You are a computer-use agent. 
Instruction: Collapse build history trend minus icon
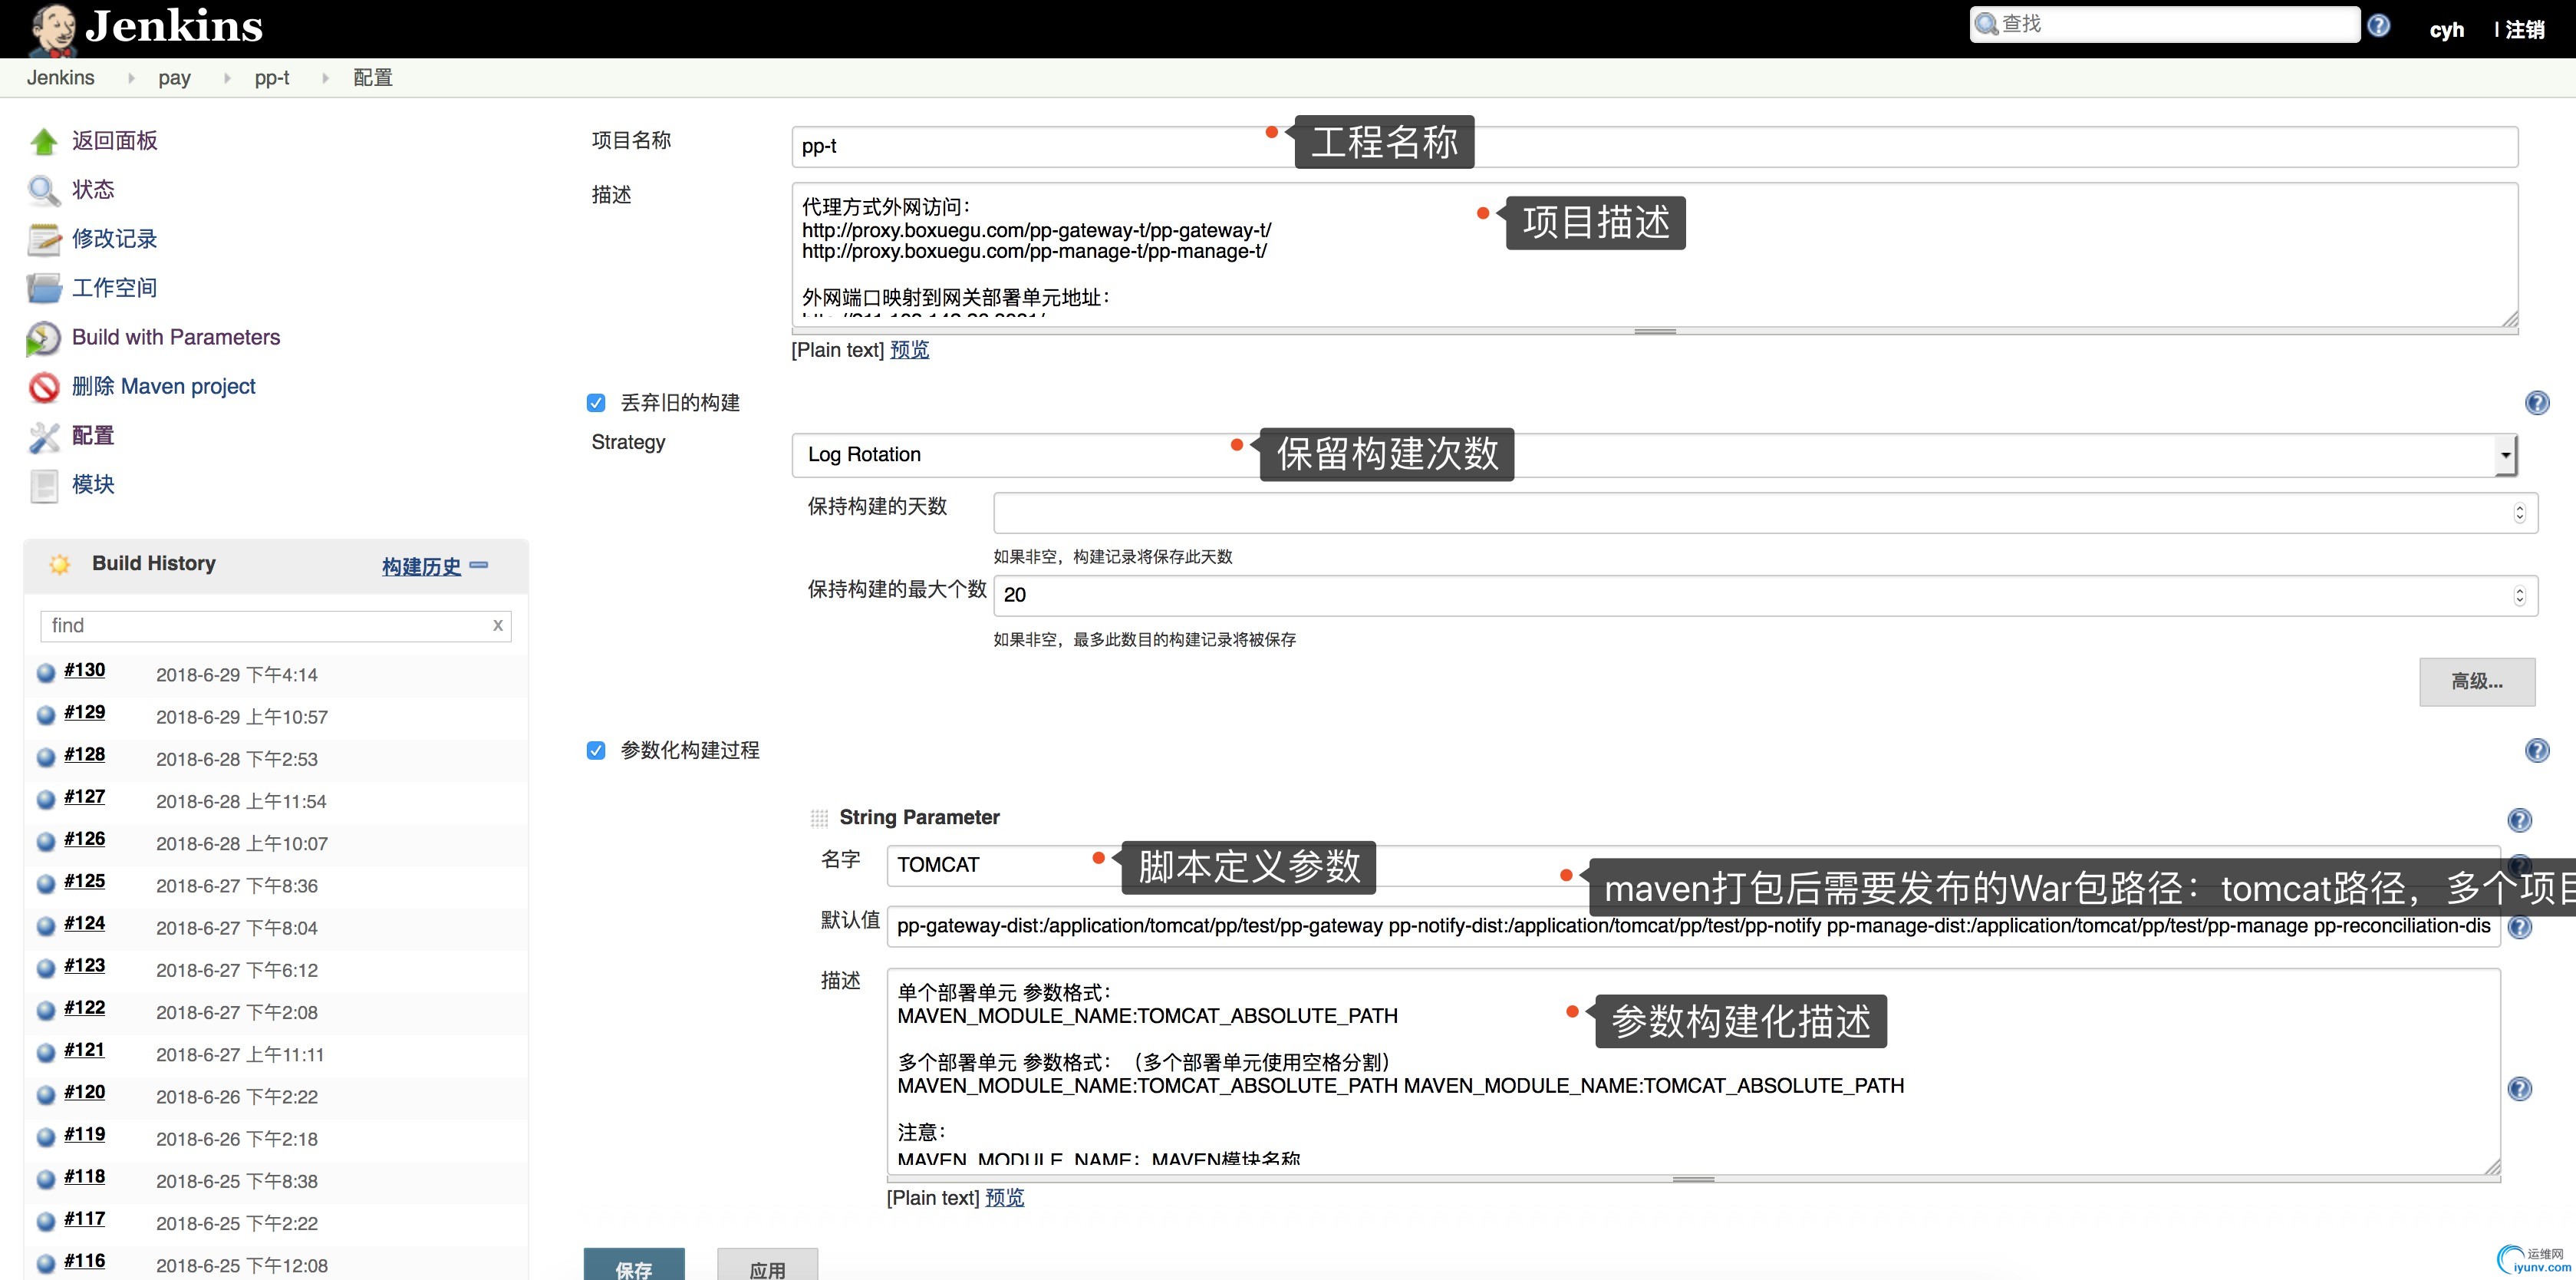pyautogui.click(x=479, y=565)
